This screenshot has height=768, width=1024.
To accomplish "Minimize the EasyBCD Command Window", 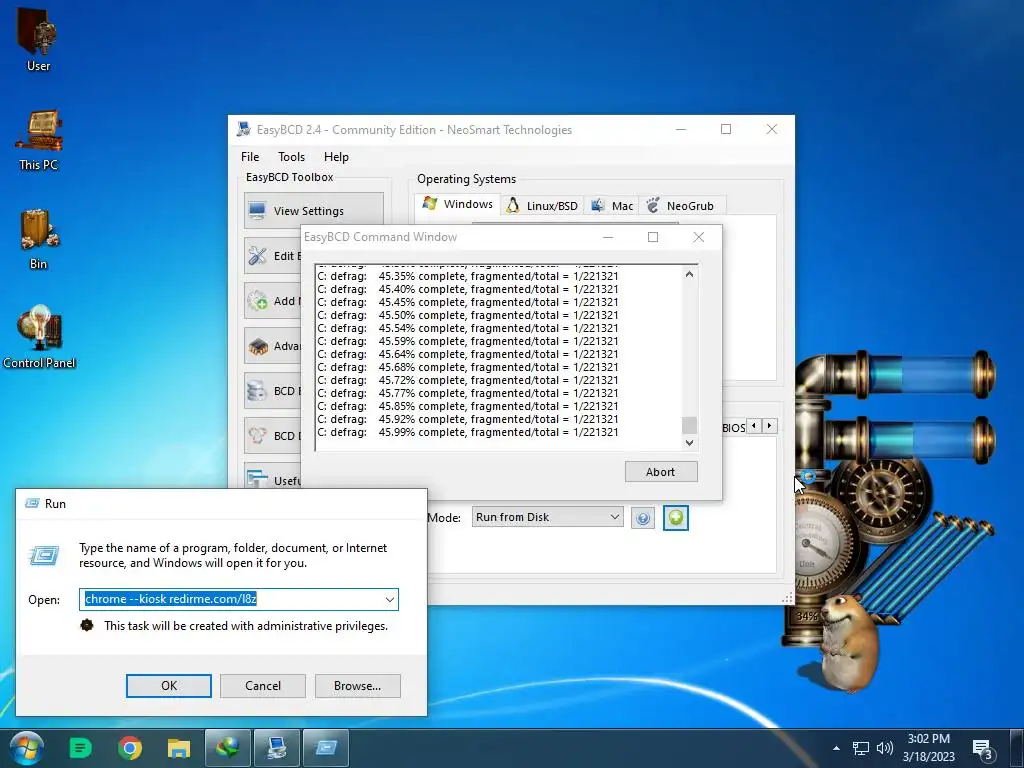I will pyautogui.click(x=608, y=237).
